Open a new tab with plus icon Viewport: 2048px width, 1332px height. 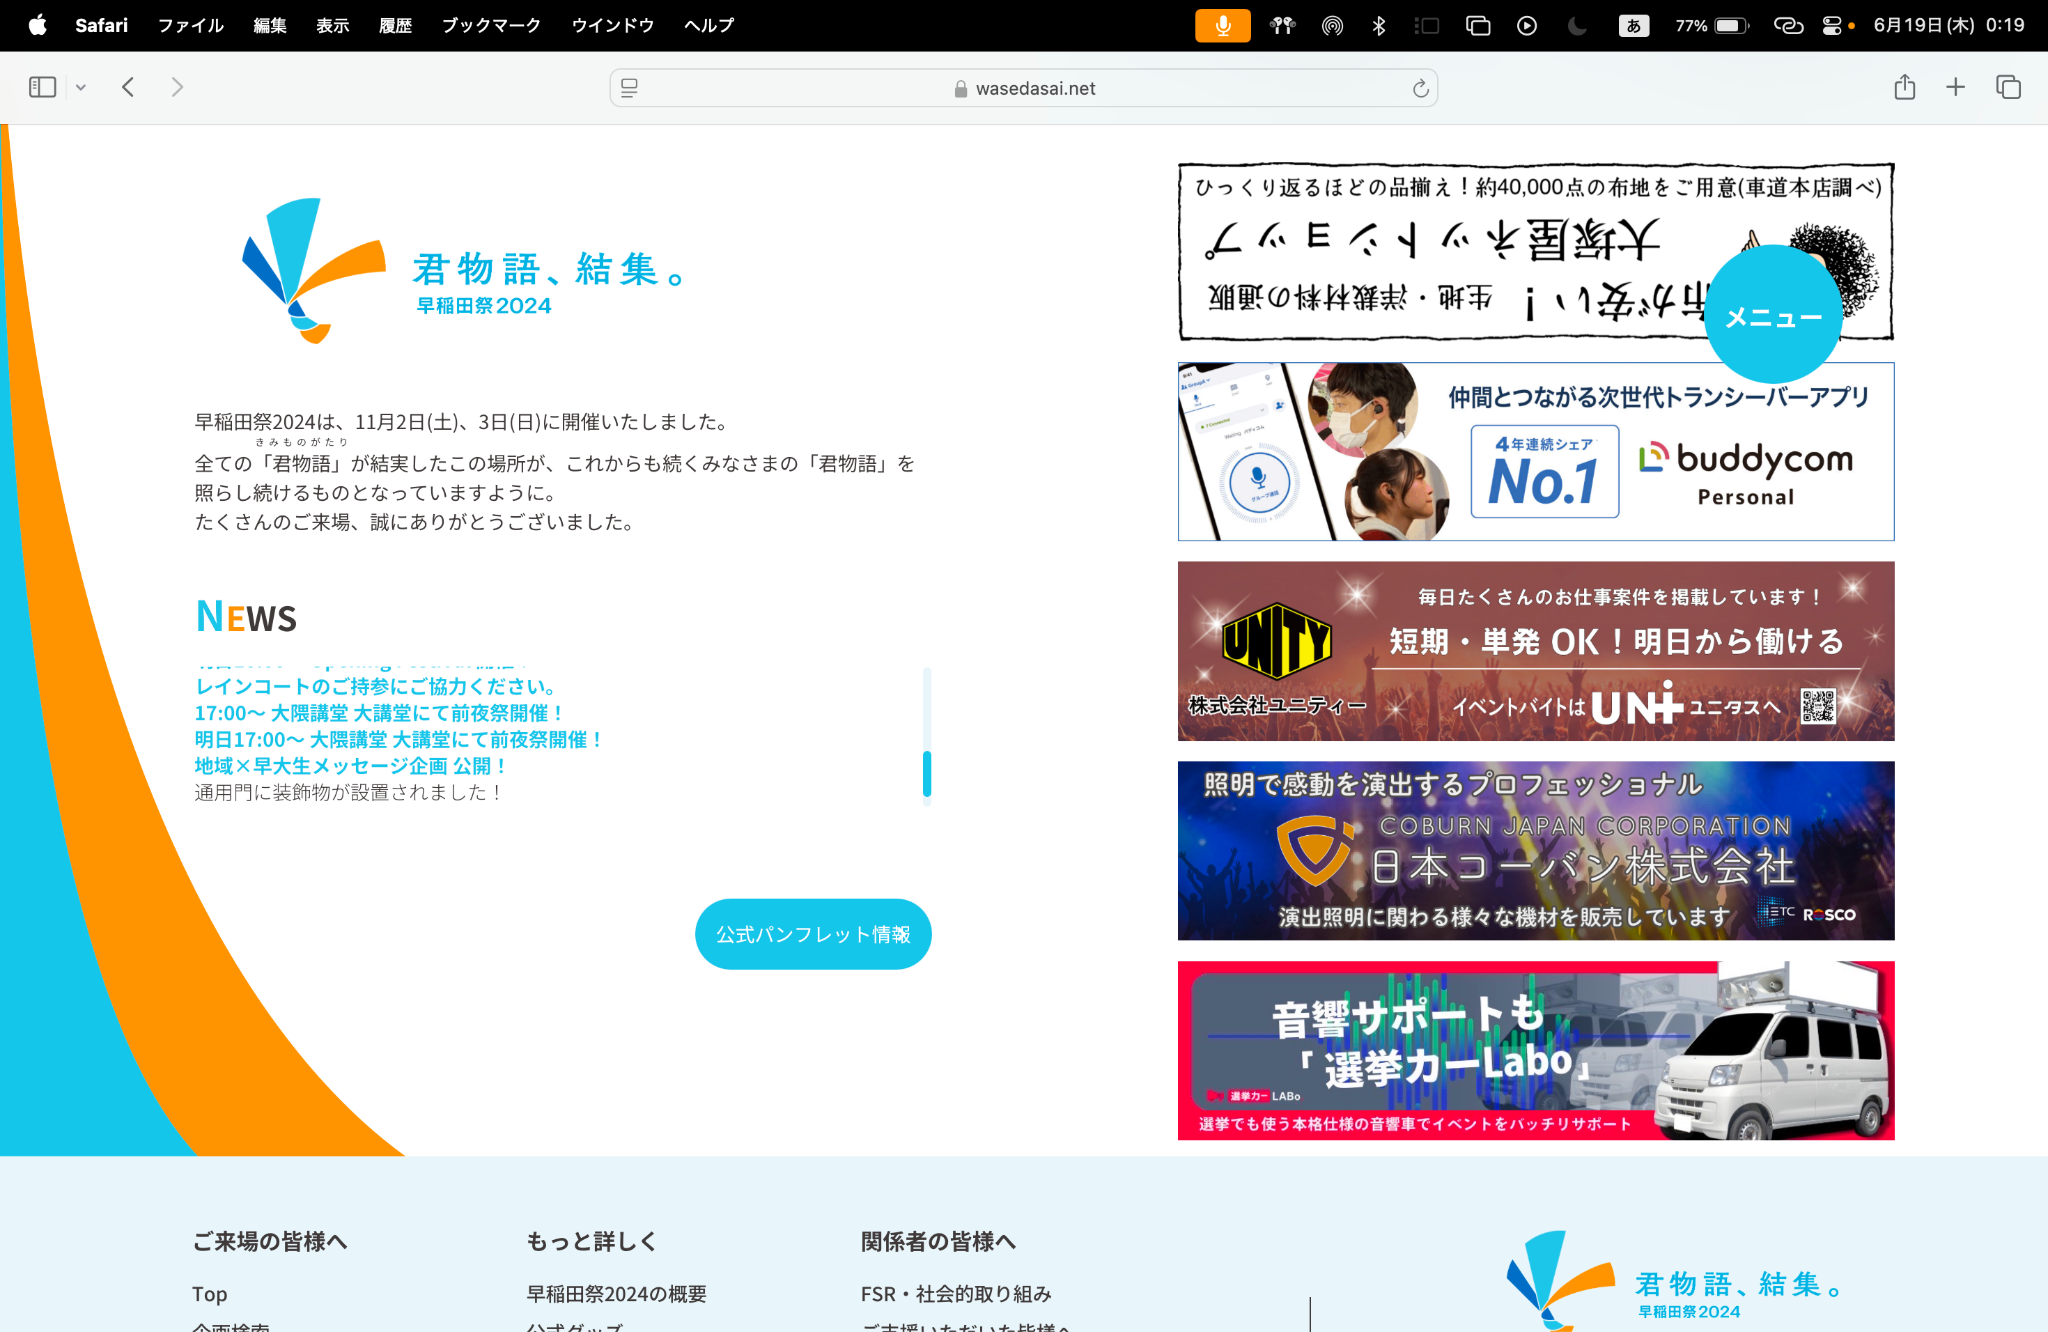tap(1955, 87)
